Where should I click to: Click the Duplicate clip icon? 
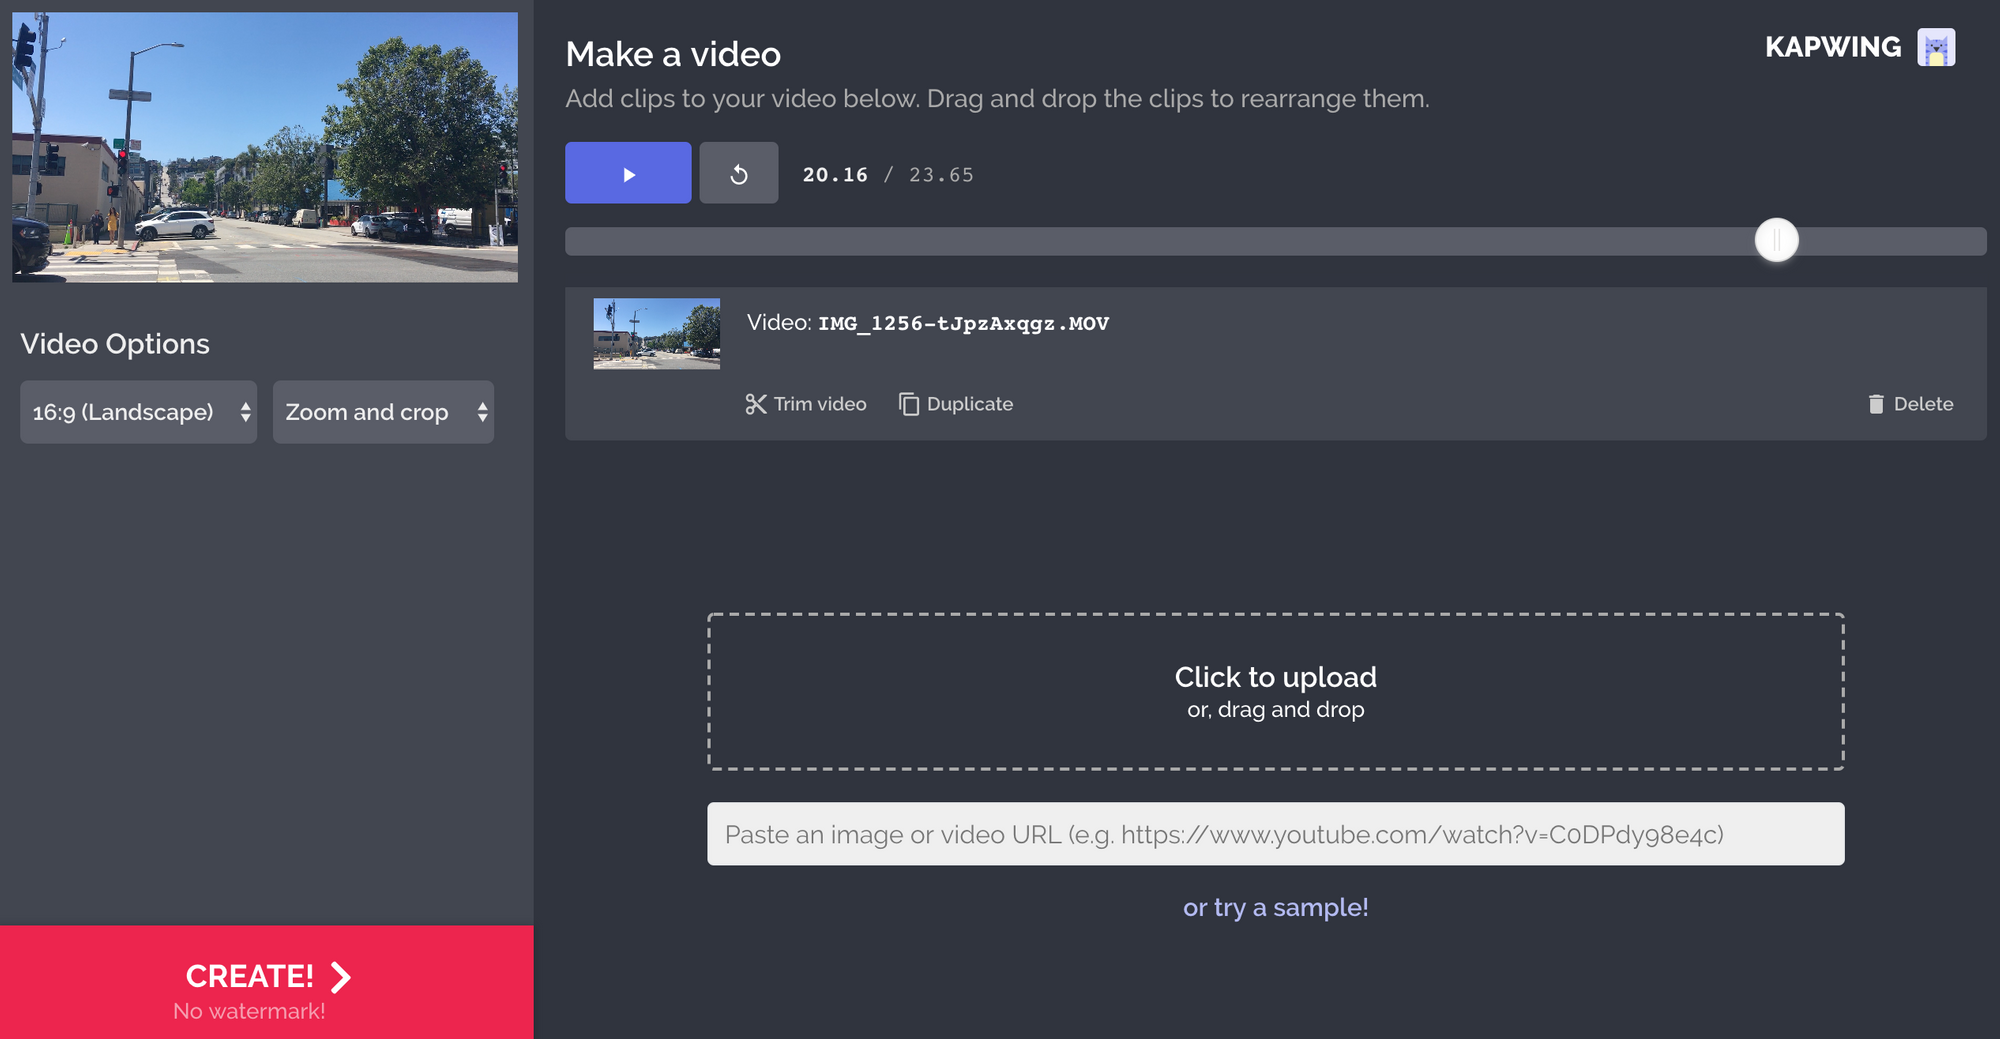point(908,403)
